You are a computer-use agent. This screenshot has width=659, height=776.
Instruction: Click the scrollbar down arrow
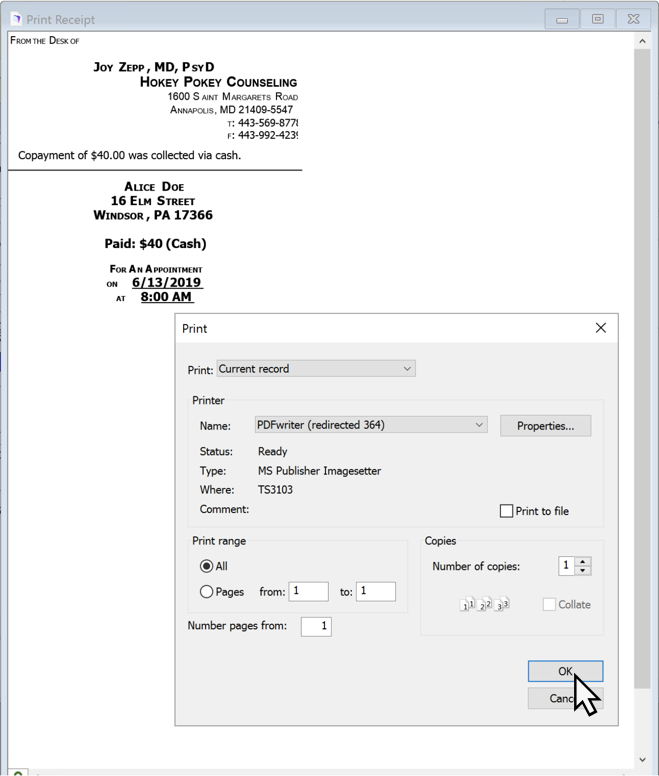[643, 760]
